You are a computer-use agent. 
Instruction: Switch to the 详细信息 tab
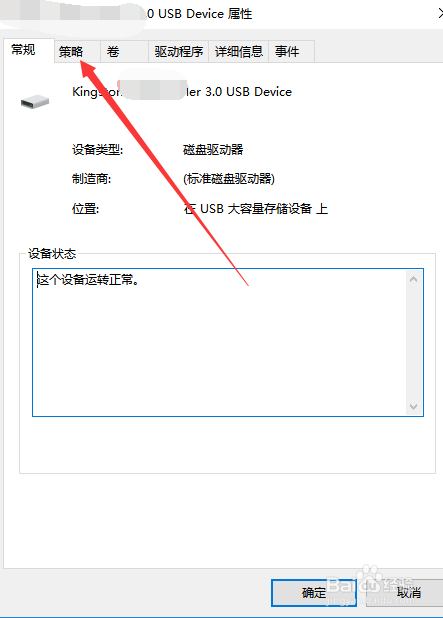[238, 51]
